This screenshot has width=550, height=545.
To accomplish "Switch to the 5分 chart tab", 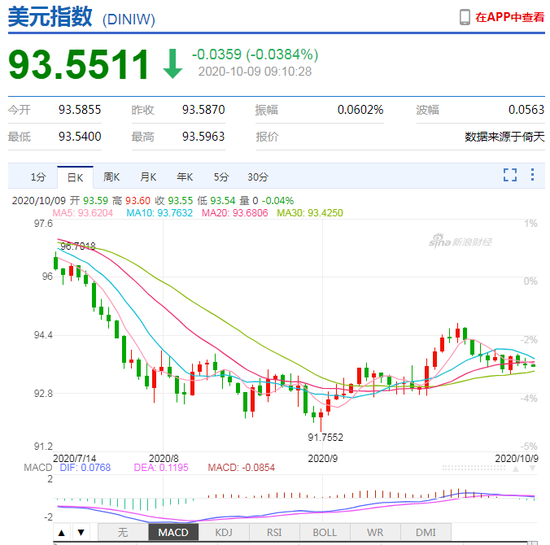I will point(221,177).
